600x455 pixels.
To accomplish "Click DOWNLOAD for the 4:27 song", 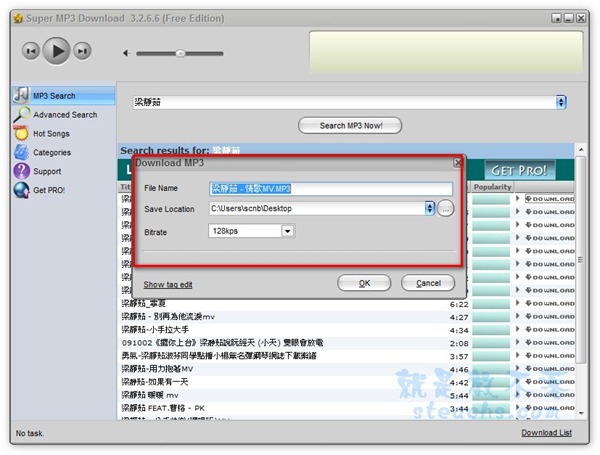I will point(549,316).
